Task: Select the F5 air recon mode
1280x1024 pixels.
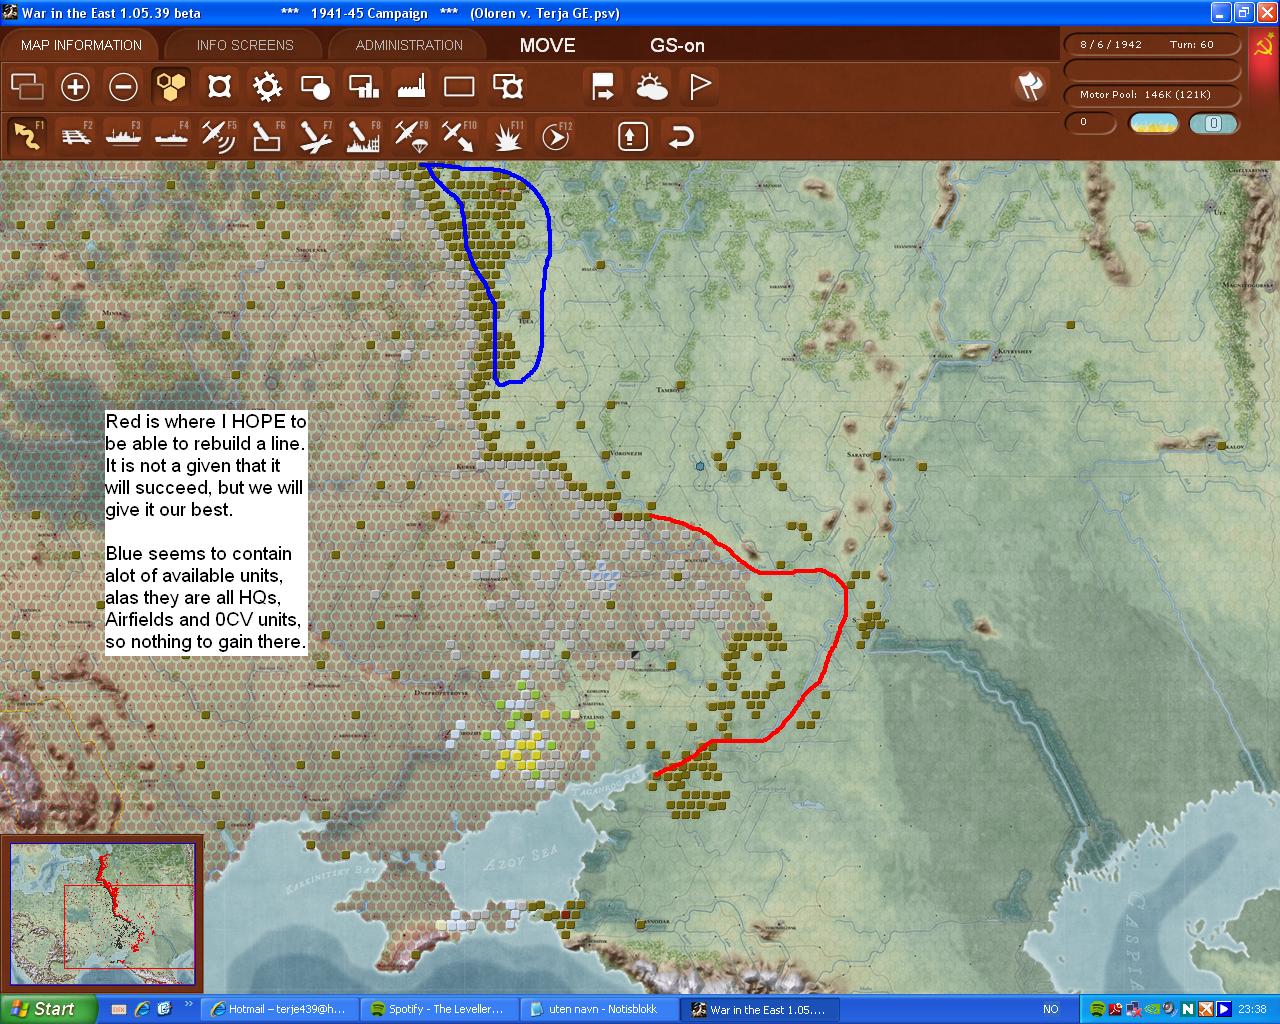Action: click(219, 136)
